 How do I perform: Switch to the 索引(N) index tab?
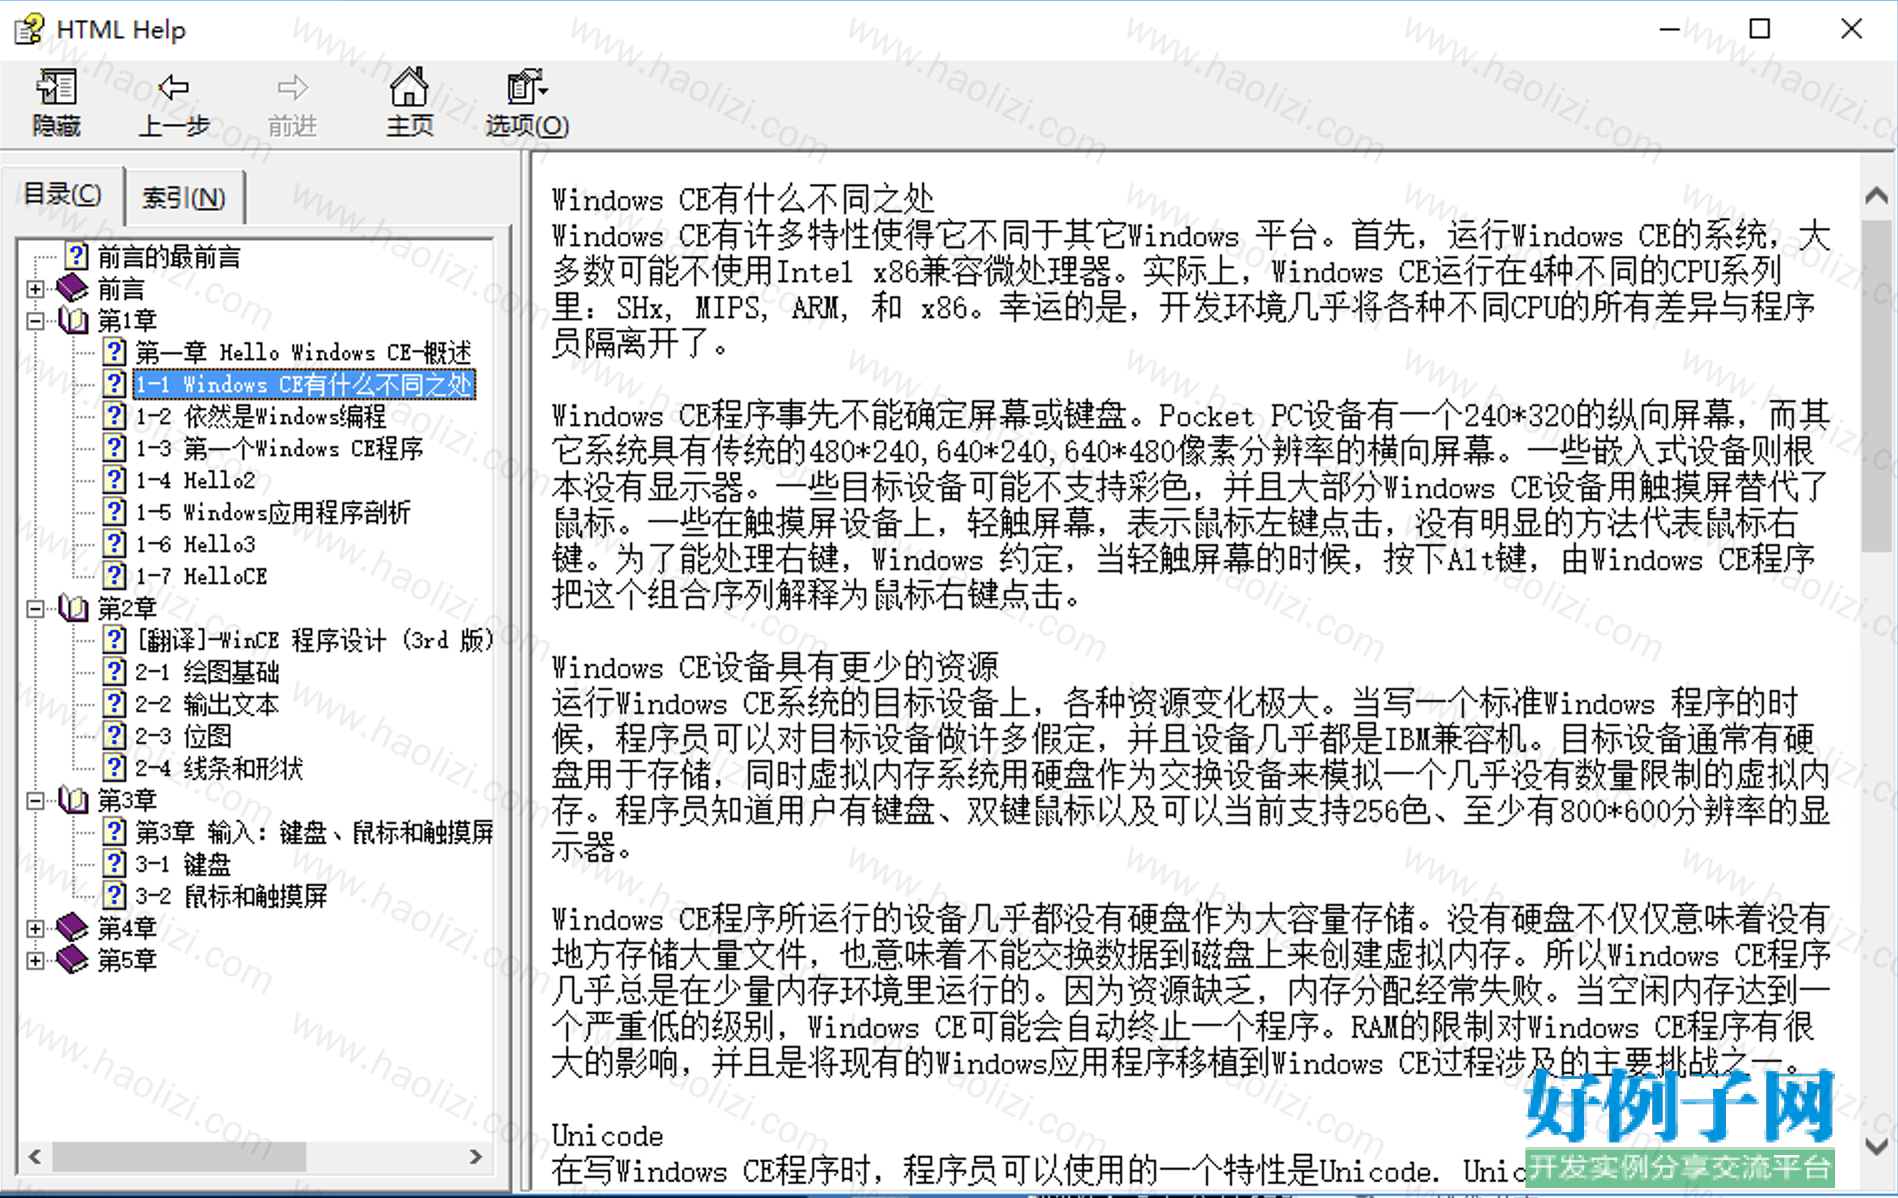(184, 198)
